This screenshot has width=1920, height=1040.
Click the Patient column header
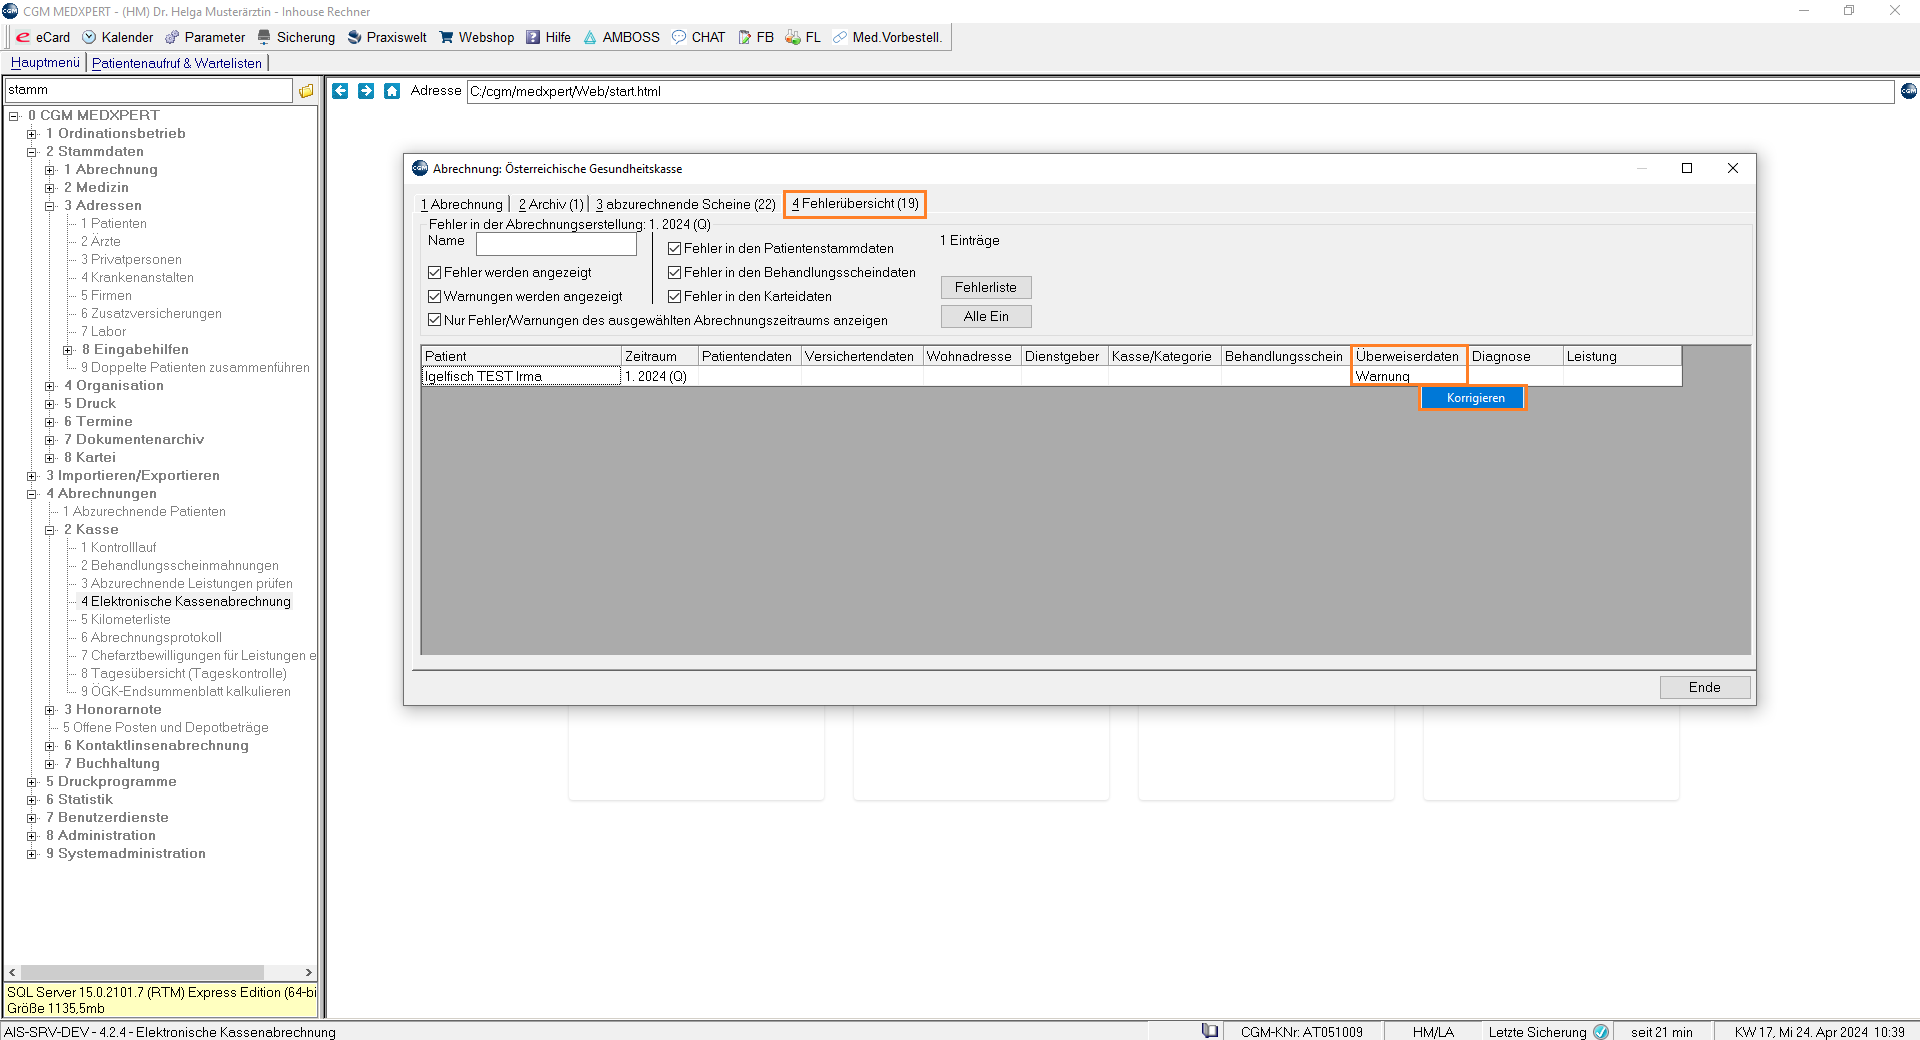[521, 356]
